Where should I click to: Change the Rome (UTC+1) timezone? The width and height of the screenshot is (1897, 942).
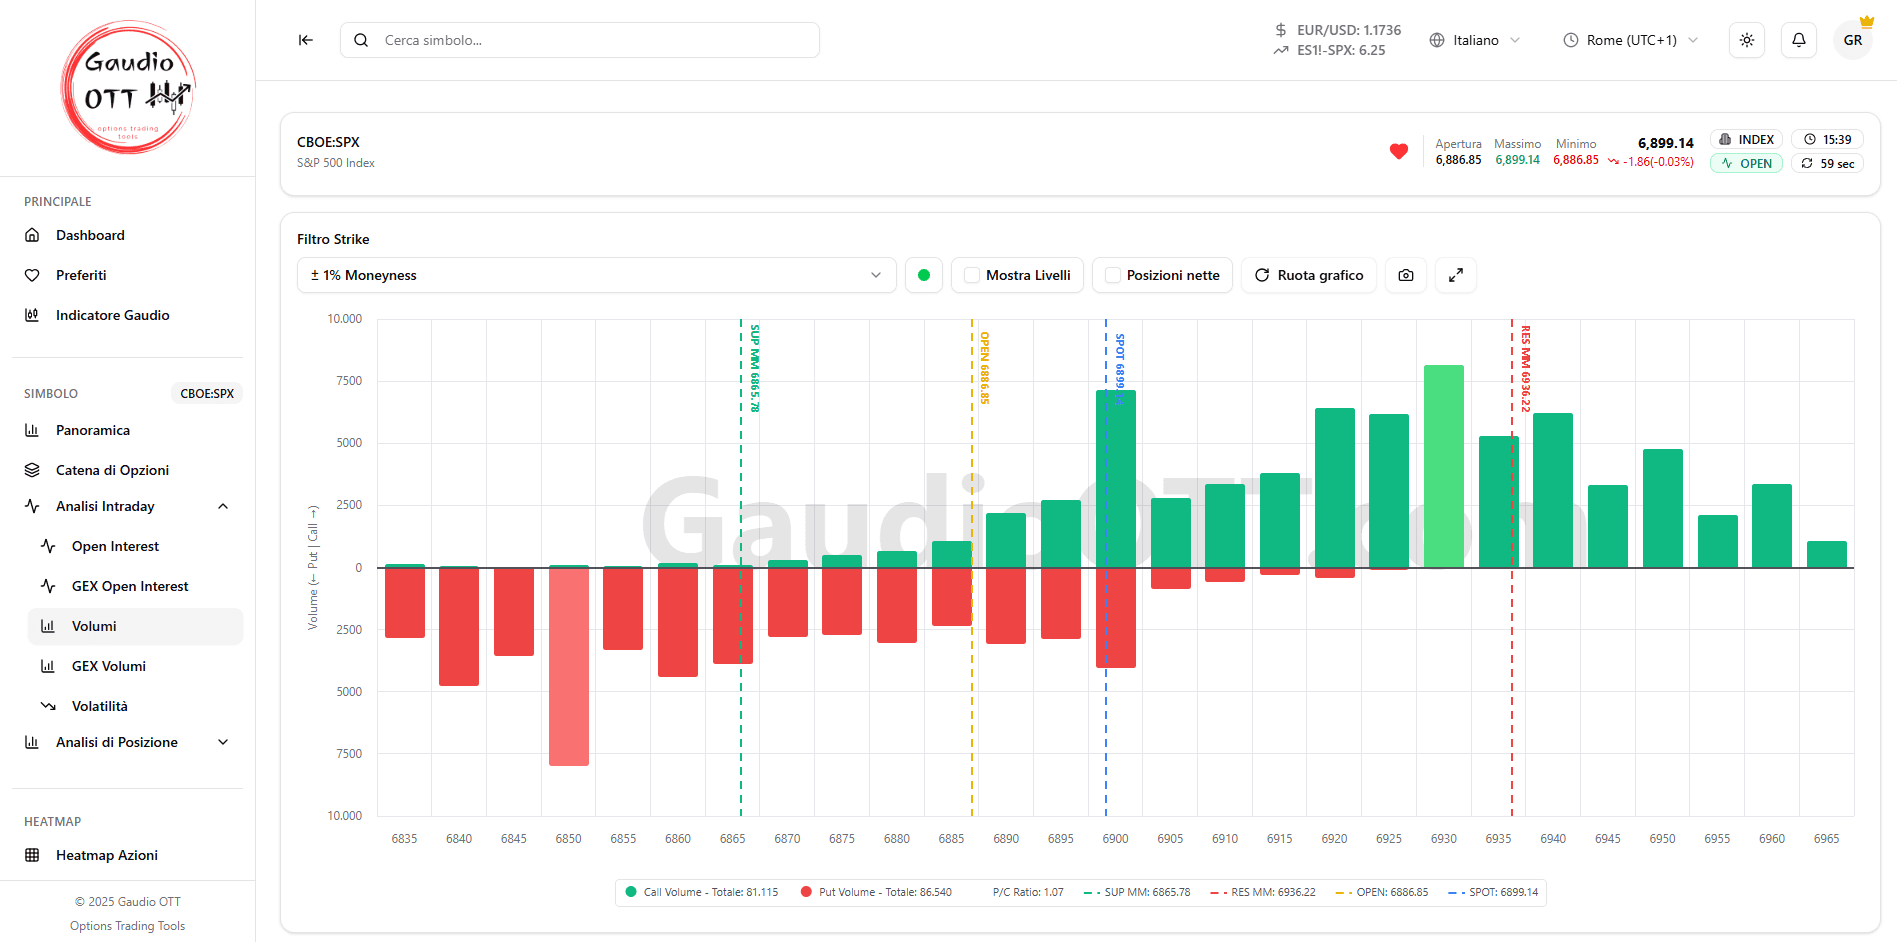tap(1630, 40)
